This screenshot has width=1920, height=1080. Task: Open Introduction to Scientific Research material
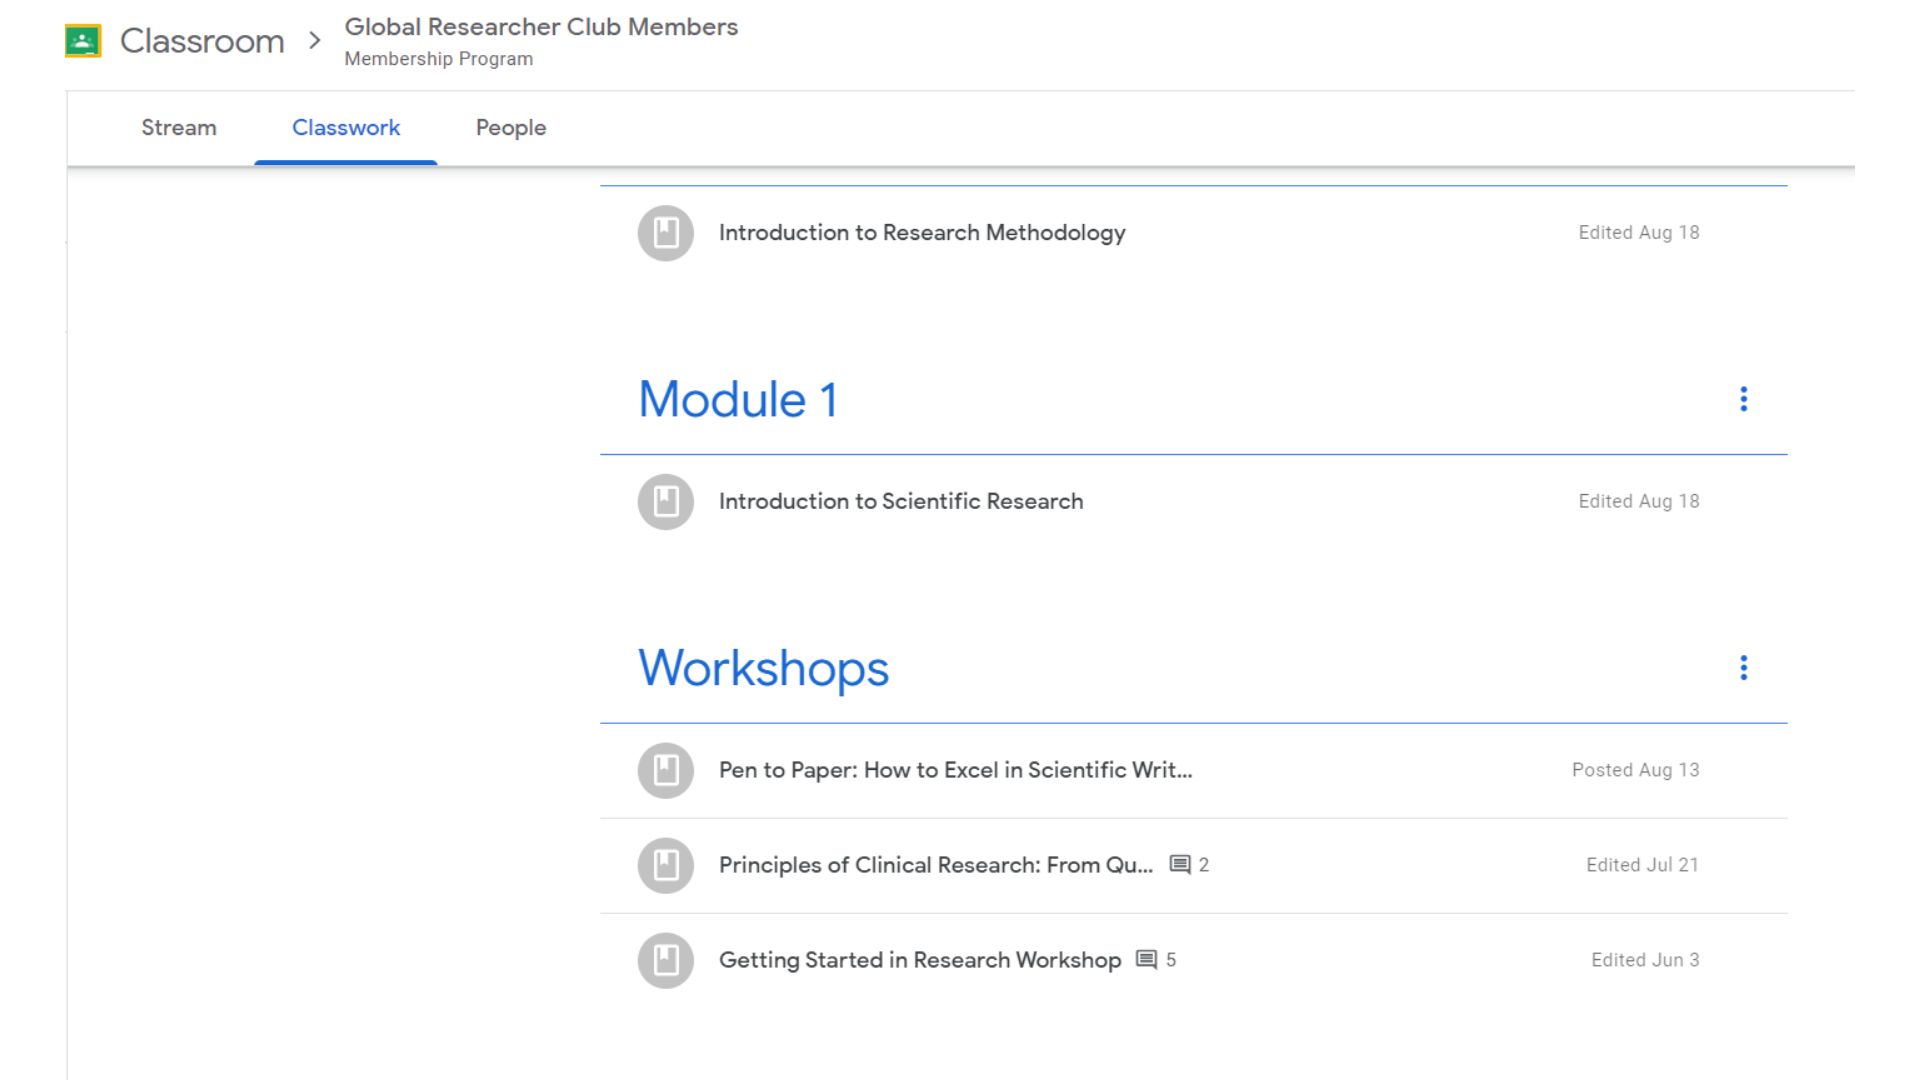(x=901, y=502)
